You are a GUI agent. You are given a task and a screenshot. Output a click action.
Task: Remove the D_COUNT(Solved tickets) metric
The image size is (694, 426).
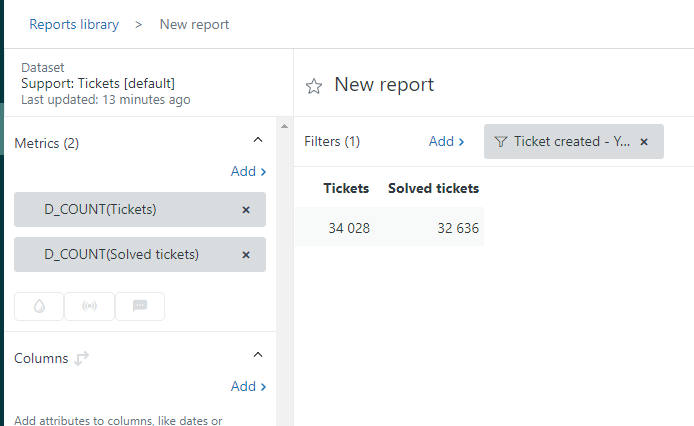pos(246,255)
